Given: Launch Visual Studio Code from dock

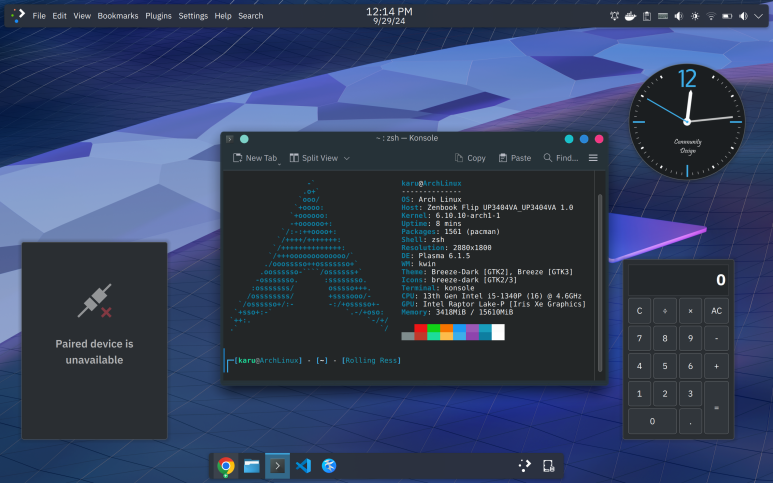Looking at the screenshot, I should [x=303, y=466].
